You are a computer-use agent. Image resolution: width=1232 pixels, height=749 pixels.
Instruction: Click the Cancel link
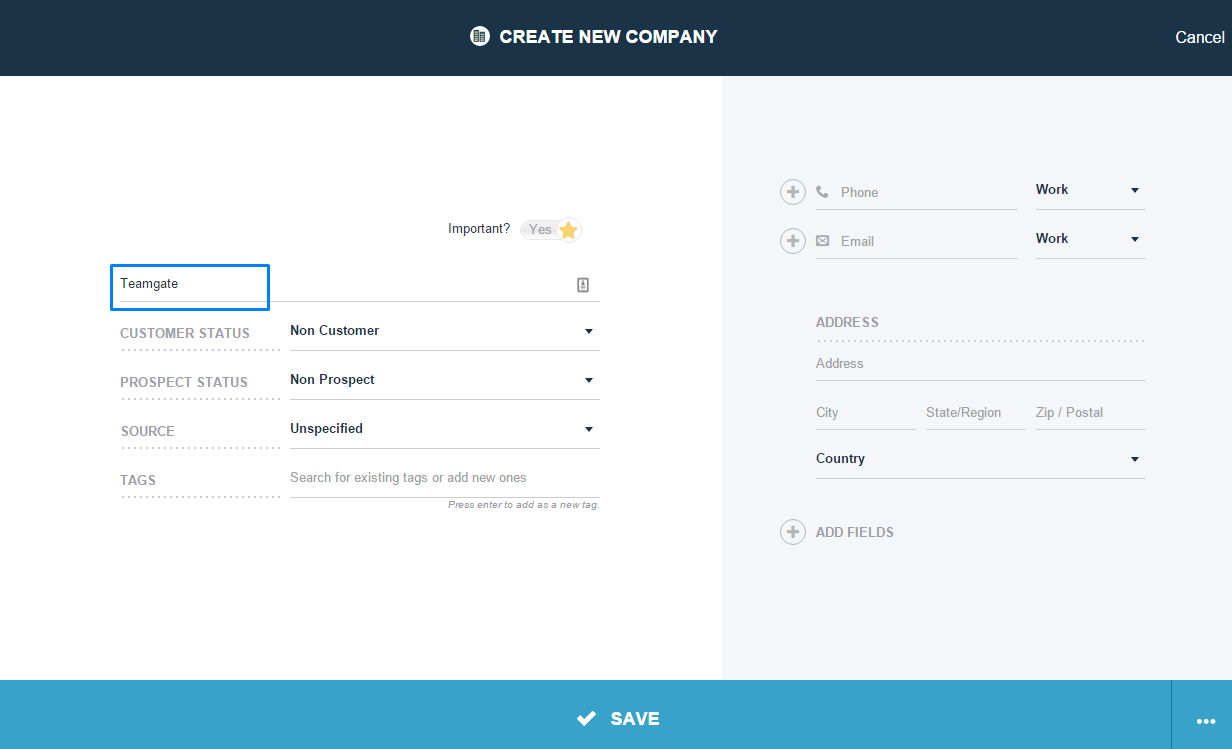[1200, 37]
